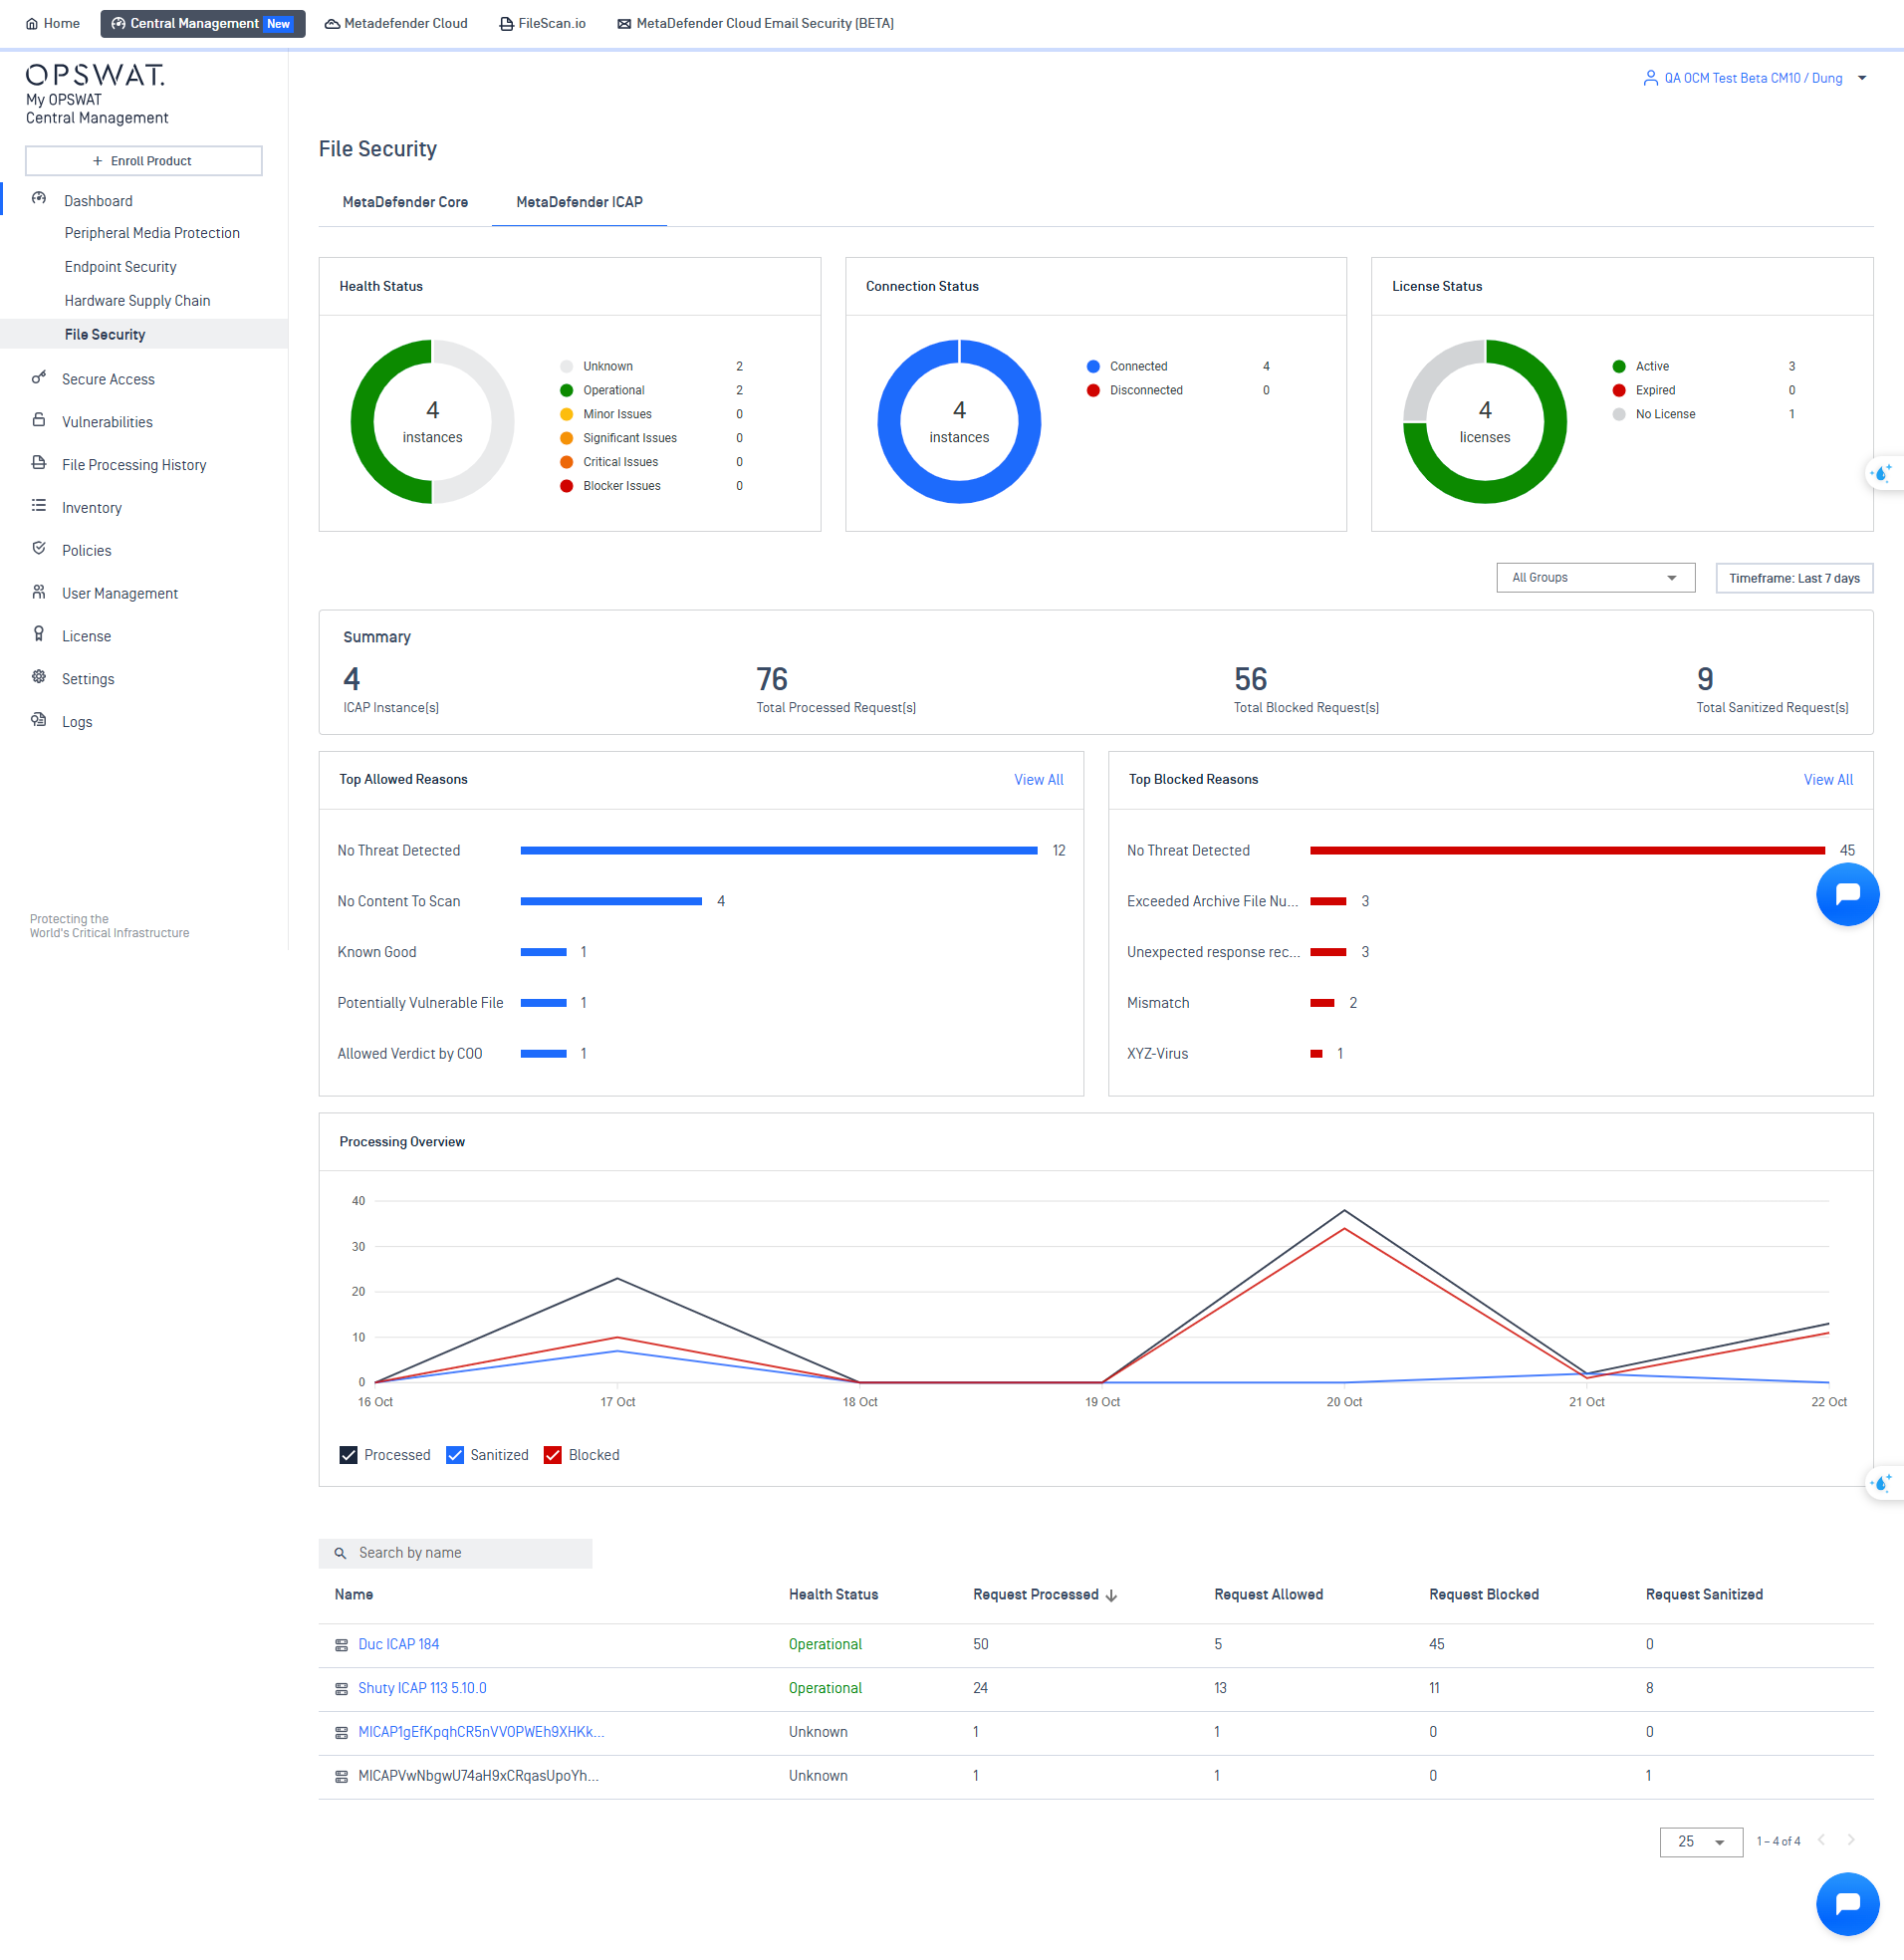Open File Processing History printer icon
This screenshot has height=1960, width=1904.
(39, 463)
